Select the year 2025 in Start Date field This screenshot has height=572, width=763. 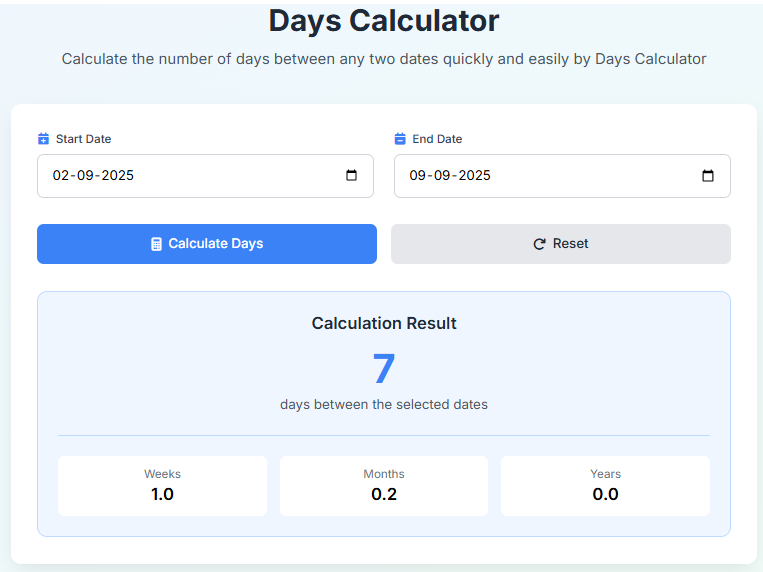pyautogui.click(x=115, y=176)
